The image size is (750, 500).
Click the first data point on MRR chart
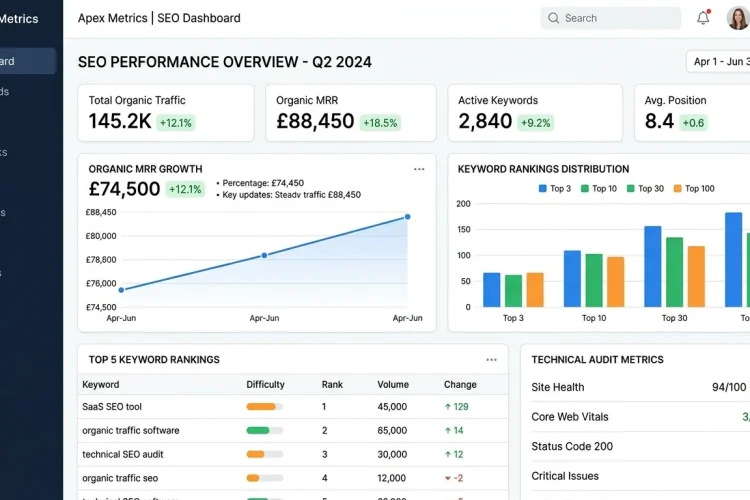[121, 290]
